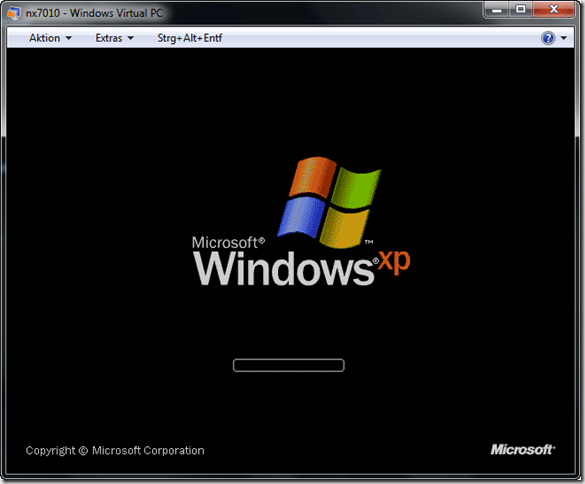Viewport: 585px width, 484px height.
Task: Expand the arrow beside the help icon
Action: (x=564, y=38)
